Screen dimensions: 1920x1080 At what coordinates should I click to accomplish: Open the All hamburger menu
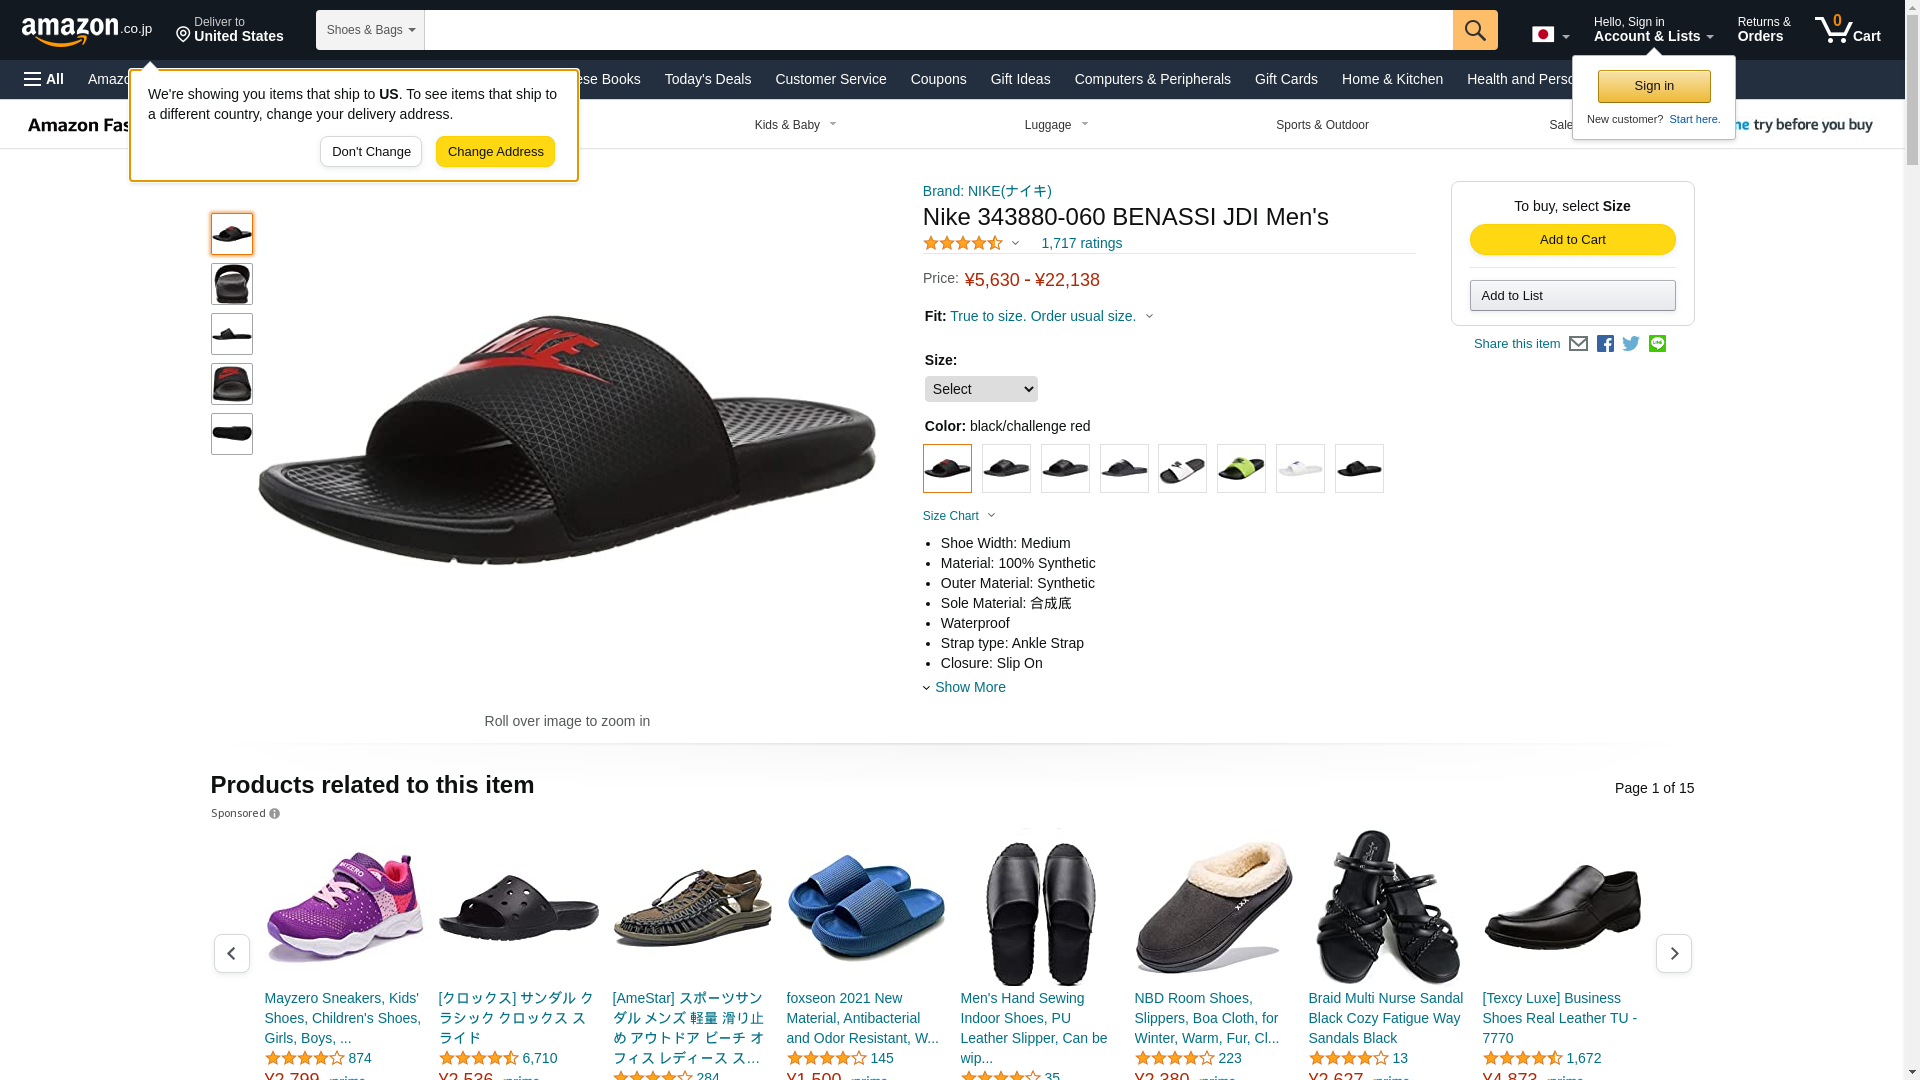(x=44, y=79)
